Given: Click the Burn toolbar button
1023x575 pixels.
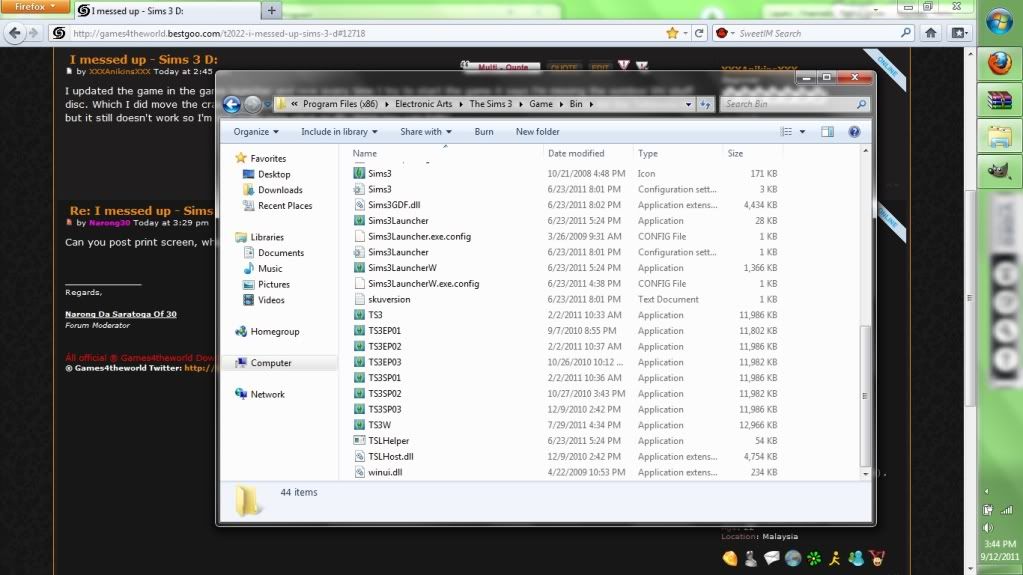Looking at the screenshot, I should click(x=484, y=131).
